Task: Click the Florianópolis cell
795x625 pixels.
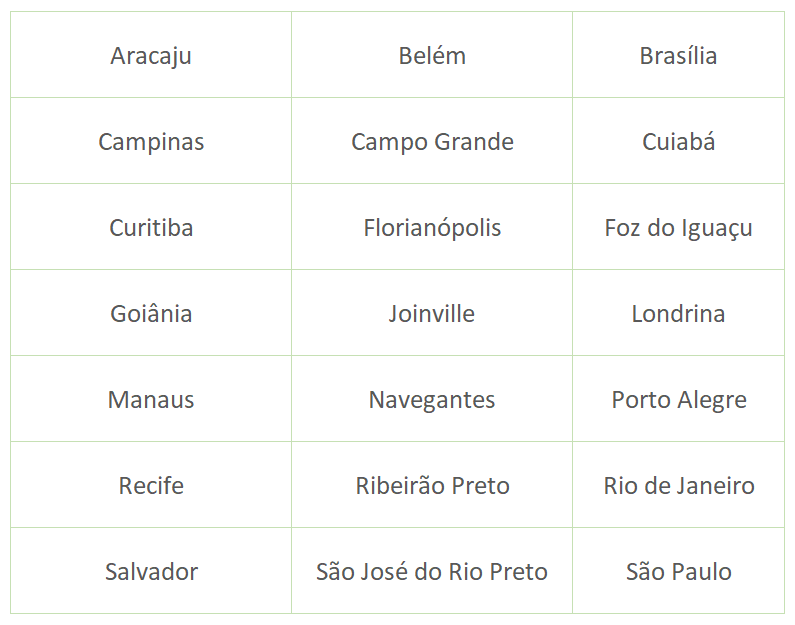Action: [x=432, y=227]
